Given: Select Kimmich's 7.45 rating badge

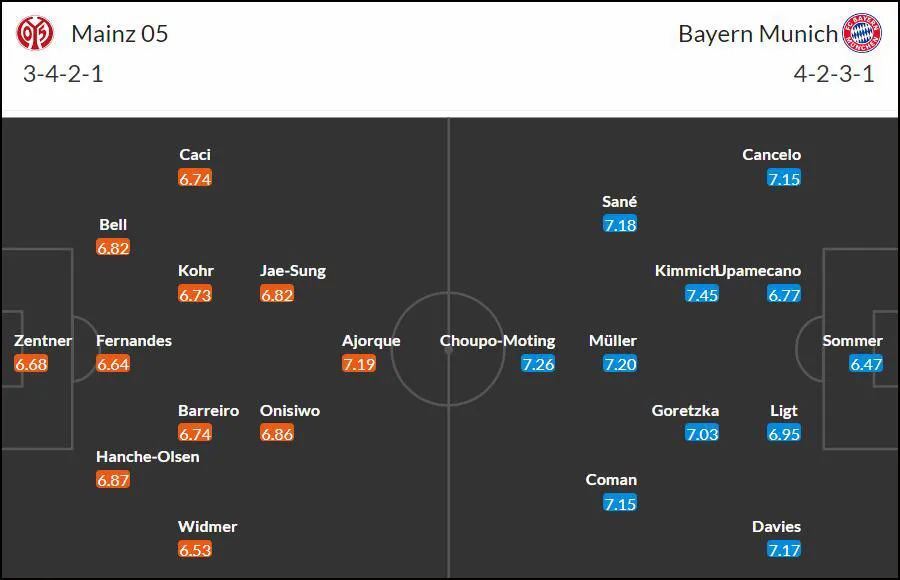Looking at the screenshot, I should pos(702,295).
